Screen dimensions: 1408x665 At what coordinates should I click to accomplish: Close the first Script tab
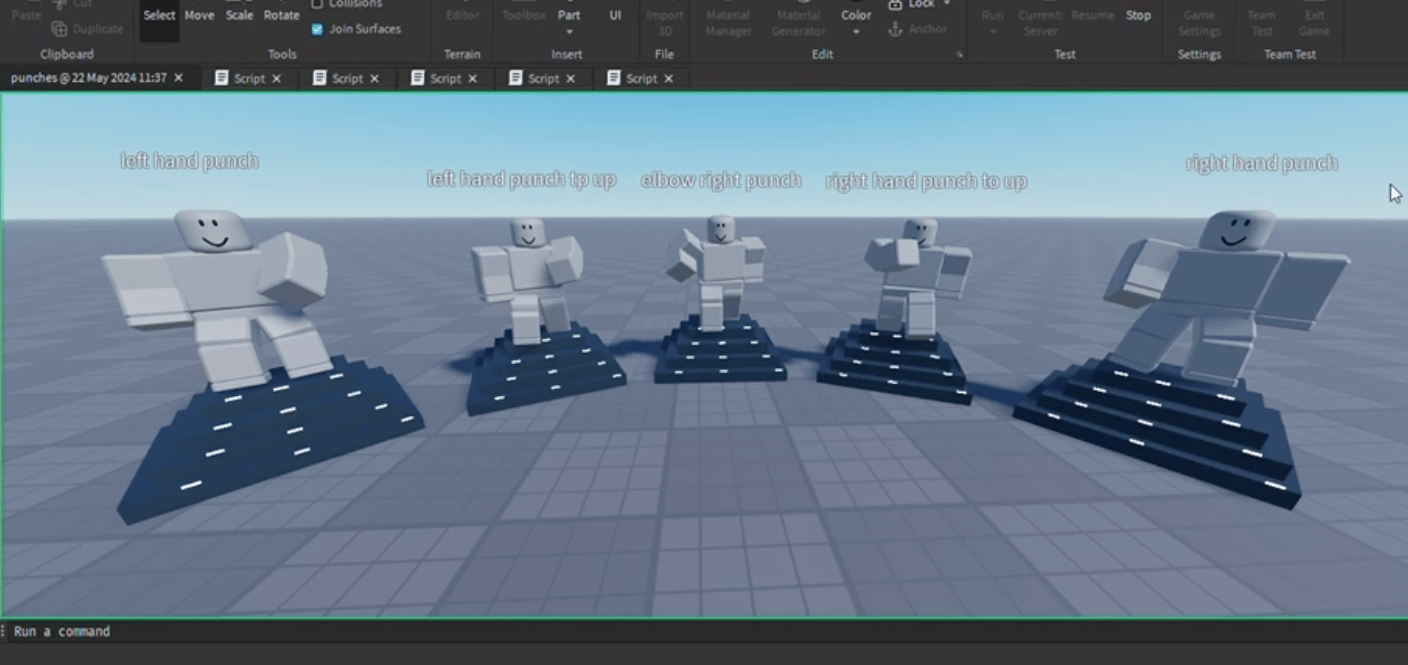tap(277, 78)
